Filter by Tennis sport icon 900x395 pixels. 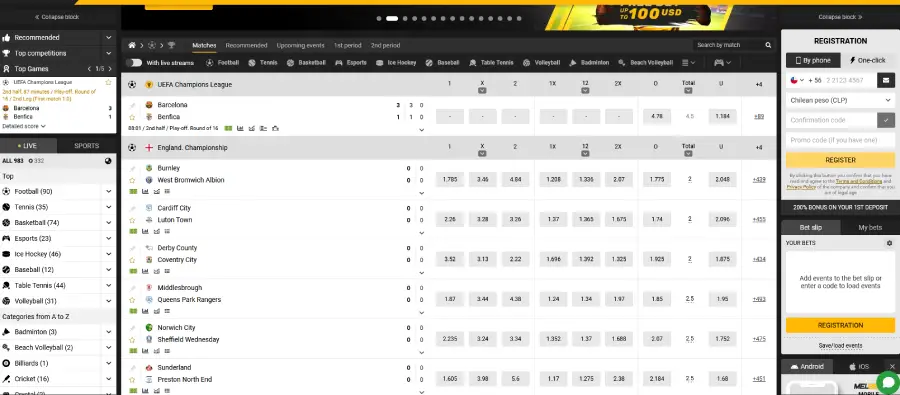[x=253, y=63]
